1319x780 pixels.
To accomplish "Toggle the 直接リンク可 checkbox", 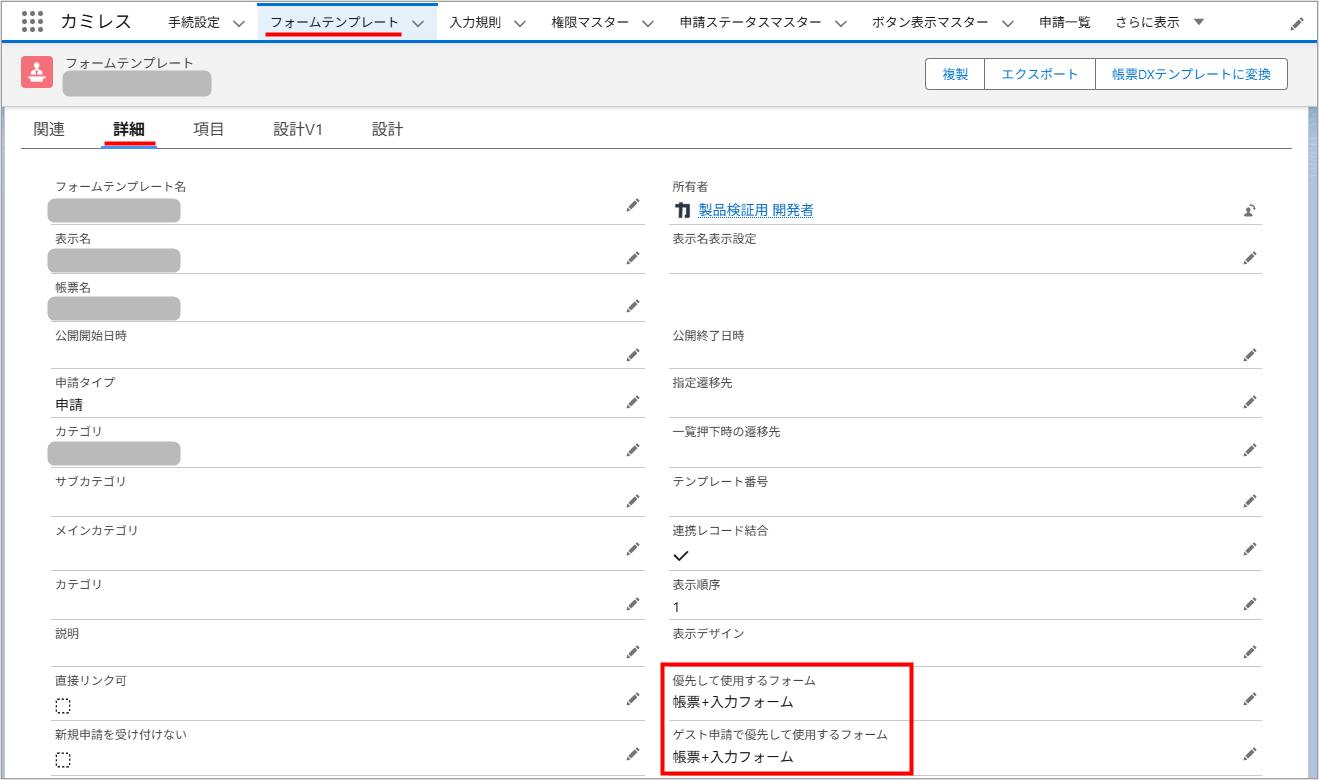I will pyautogui.click(x=63, y=705).
